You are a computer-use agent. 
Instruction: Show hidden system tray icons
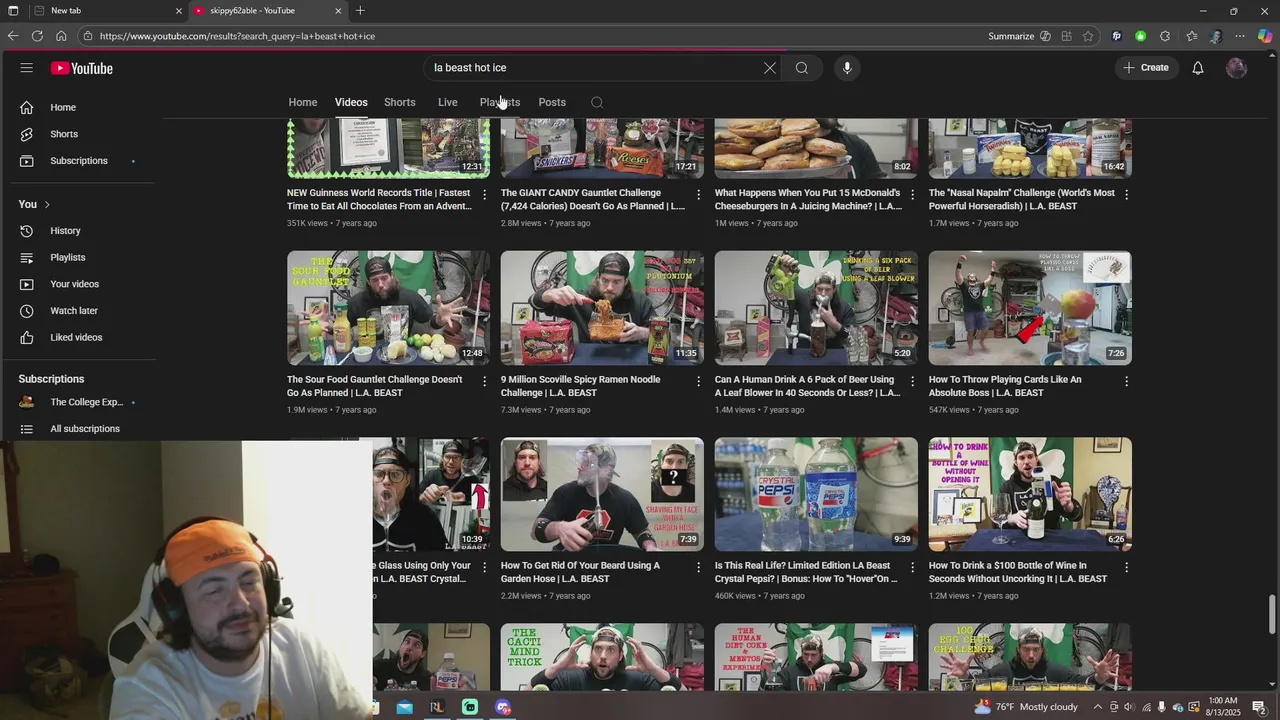click(1097, 707)
